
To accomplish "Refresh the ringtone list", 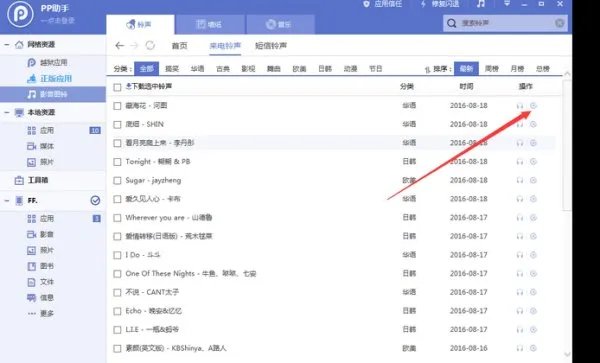I will pos(150,46).
